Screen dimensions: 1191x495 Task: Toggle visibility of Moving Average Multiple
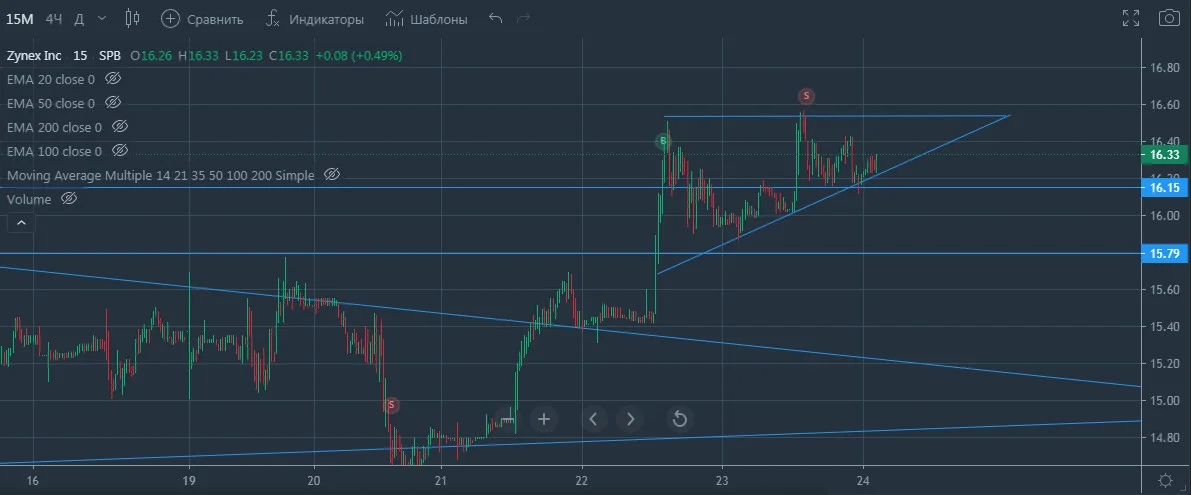(332, 175)
